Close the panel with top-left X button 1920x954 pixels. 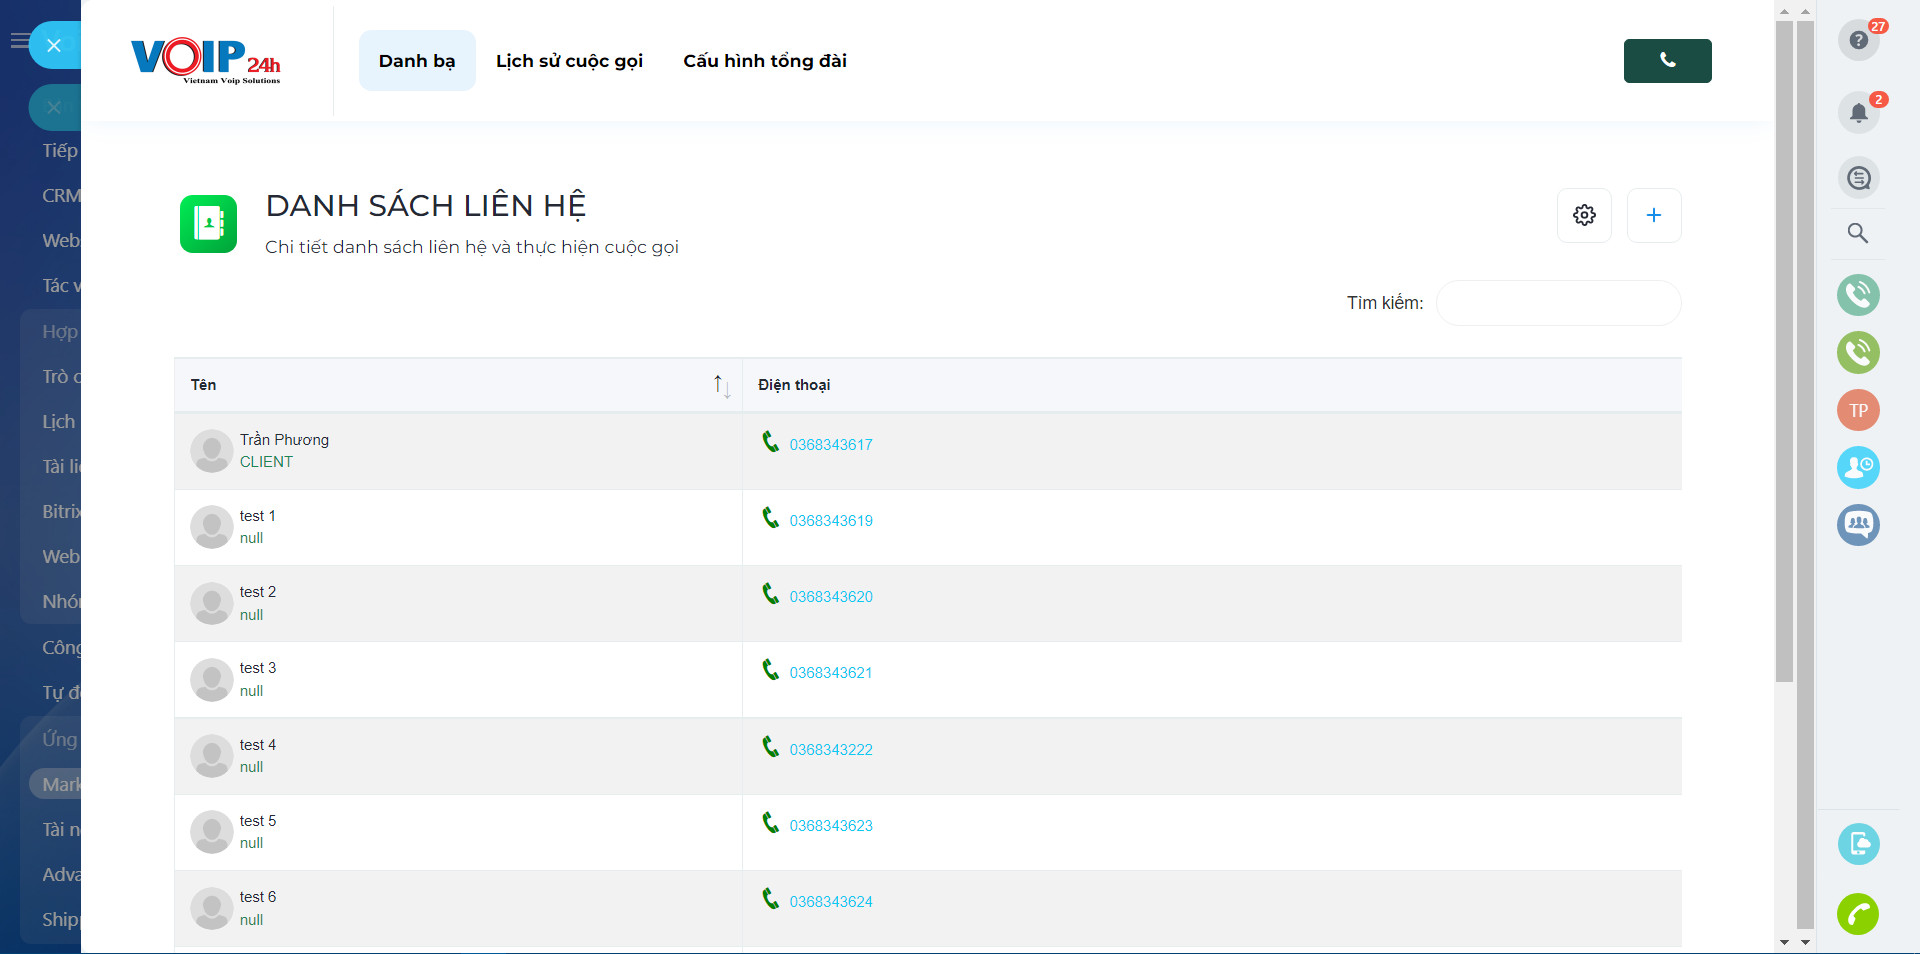(x=54, y=45)
